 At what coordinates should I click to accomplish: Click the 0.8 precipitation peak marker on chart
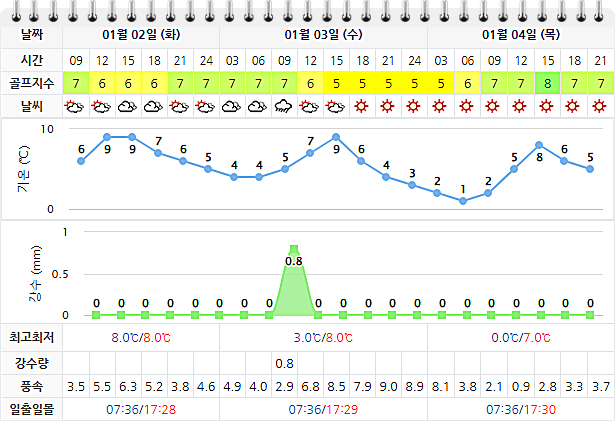coord(294,249)
